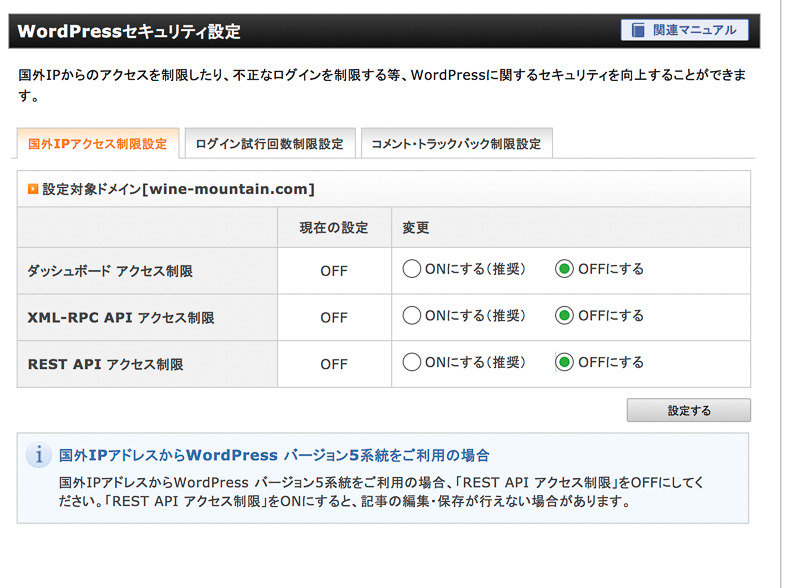Click the 設定対象ドメイン[wine-mountain.com] heading
Viewport: 800px width, 588px height.
[179, 189]
